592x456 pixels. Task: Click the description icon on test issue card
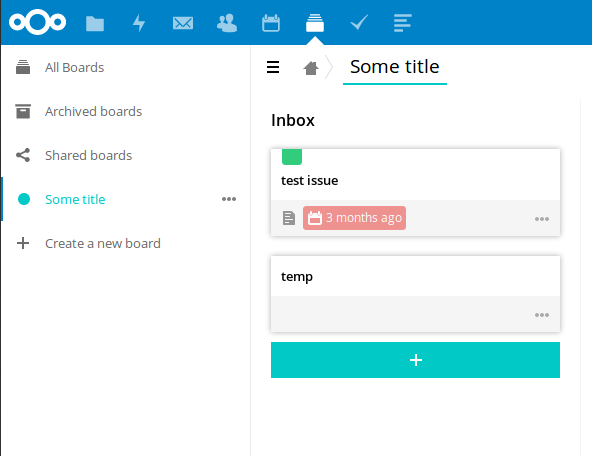(289, 218)
